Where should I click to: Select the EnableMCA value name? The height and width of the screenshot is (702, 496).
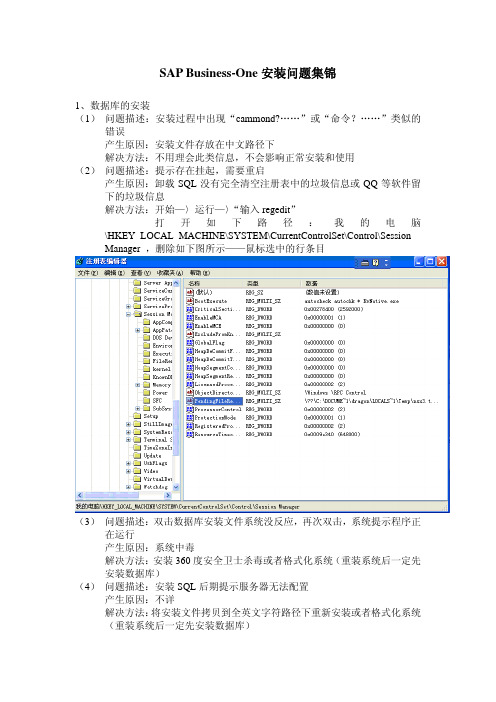pyautogui.click(x=208, y=317)
